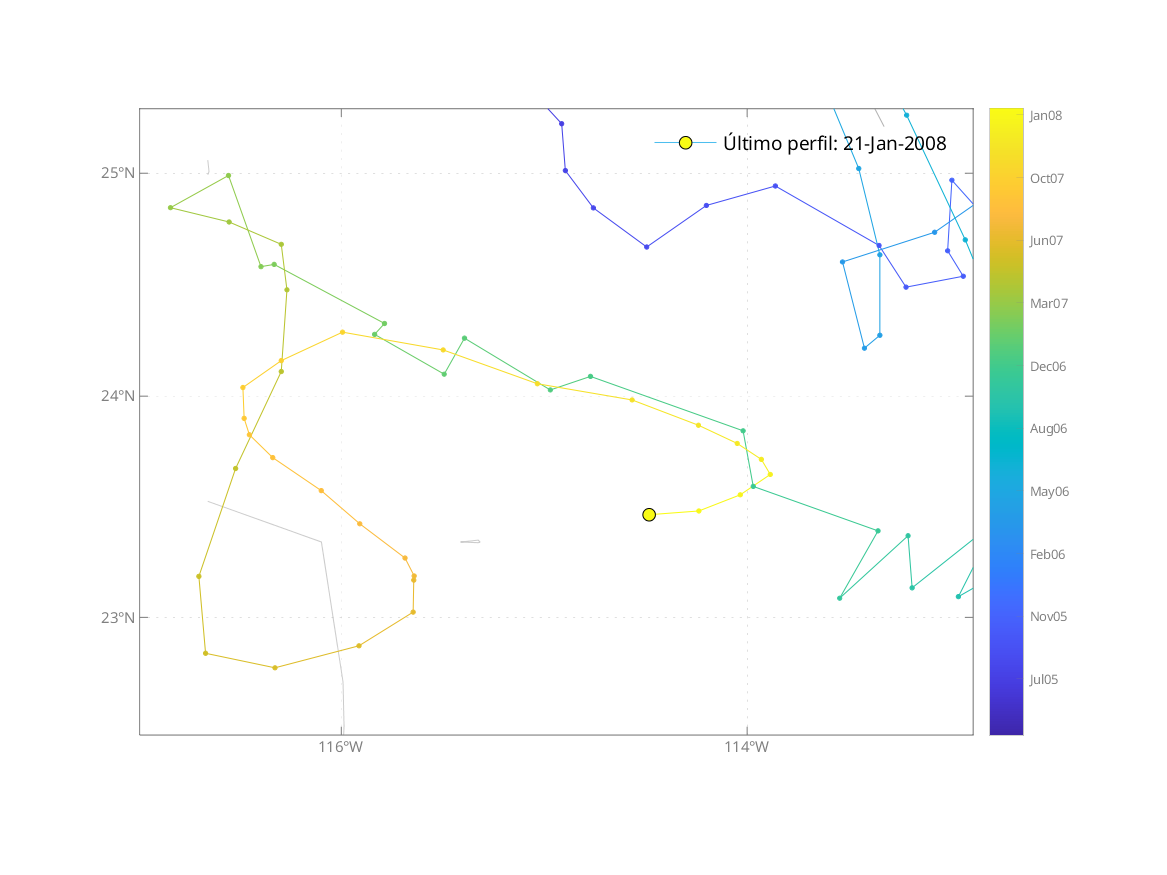Select the 116°W longitude axis label
The image size is (1167, 875).
341,748
